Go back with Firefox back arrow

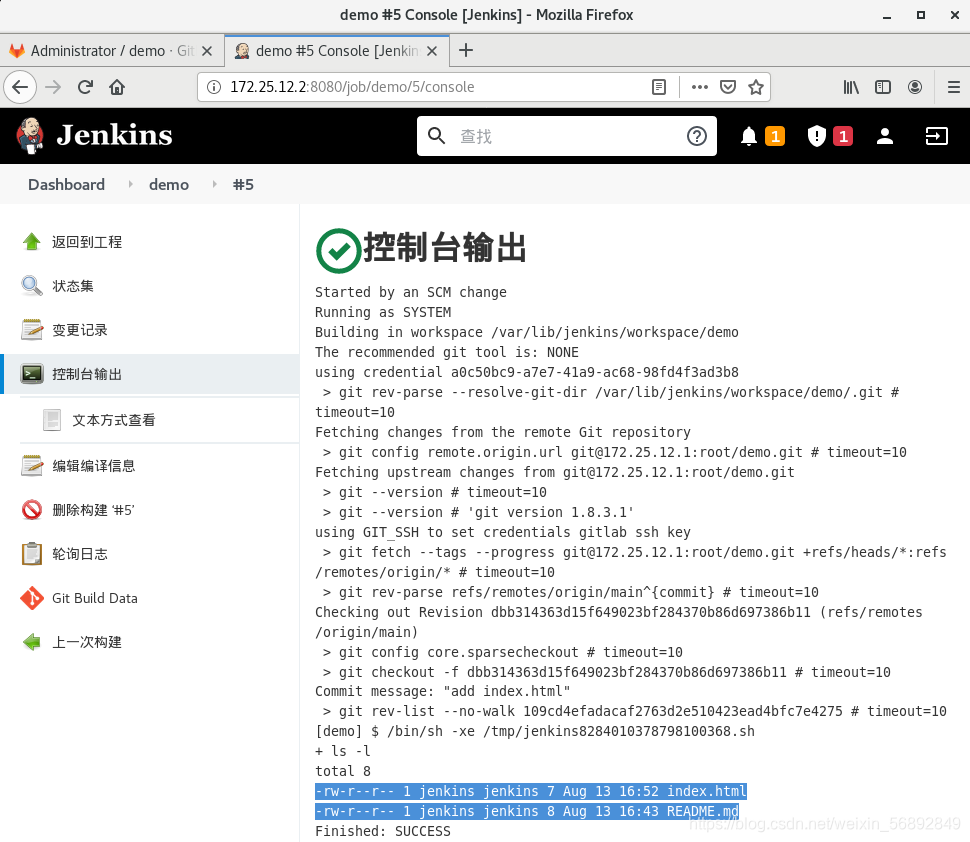pos(20,87)
